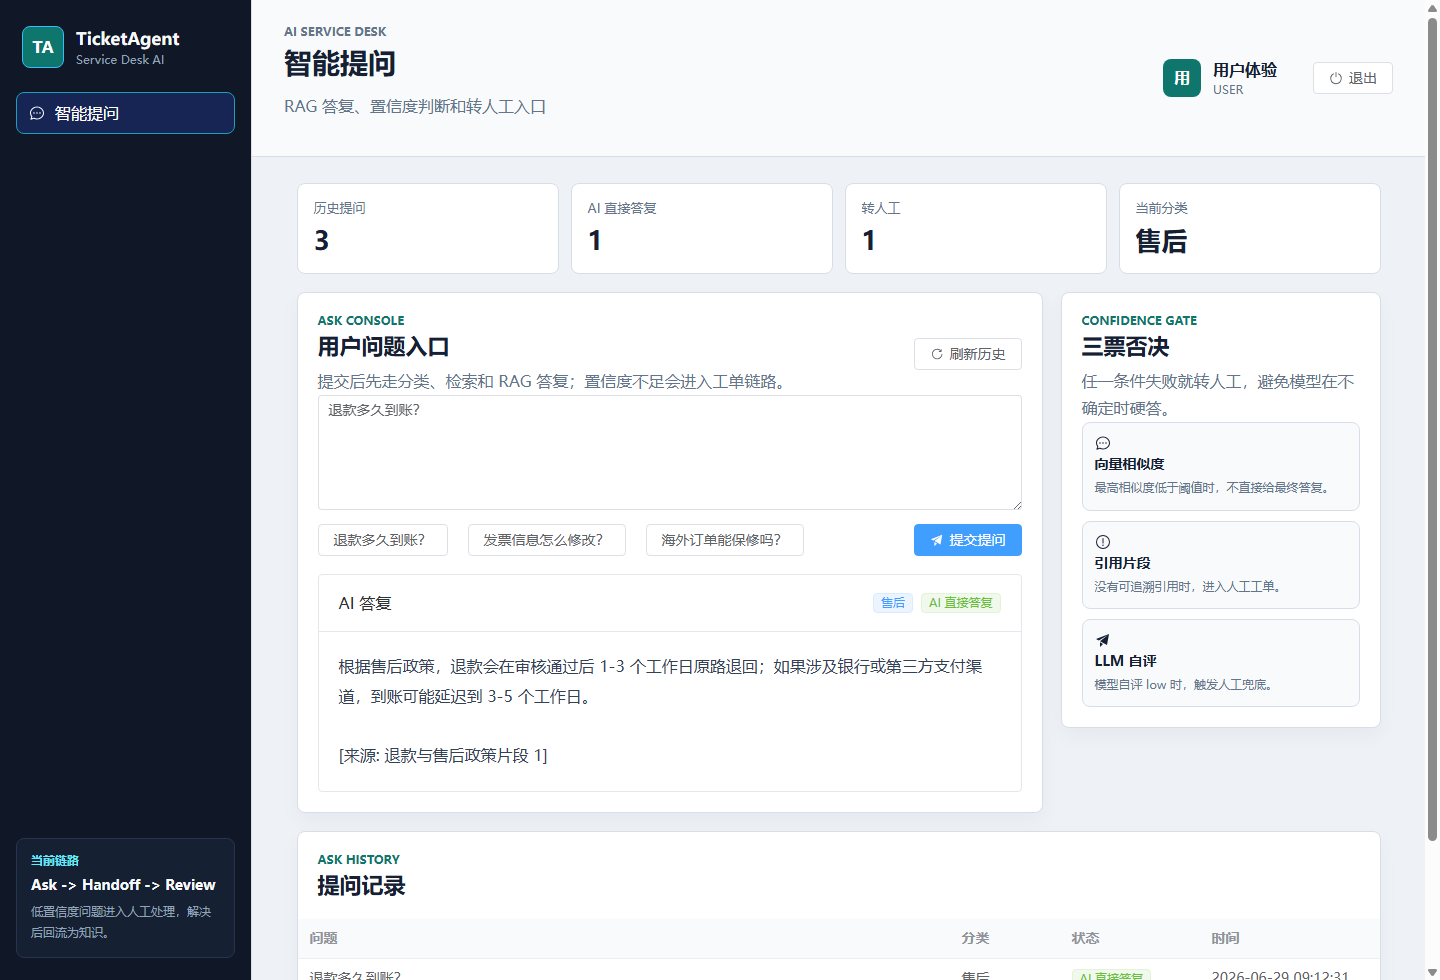1440x980 pixels.
Task: Log out with the 退出 button
Action: [1352, 78]
